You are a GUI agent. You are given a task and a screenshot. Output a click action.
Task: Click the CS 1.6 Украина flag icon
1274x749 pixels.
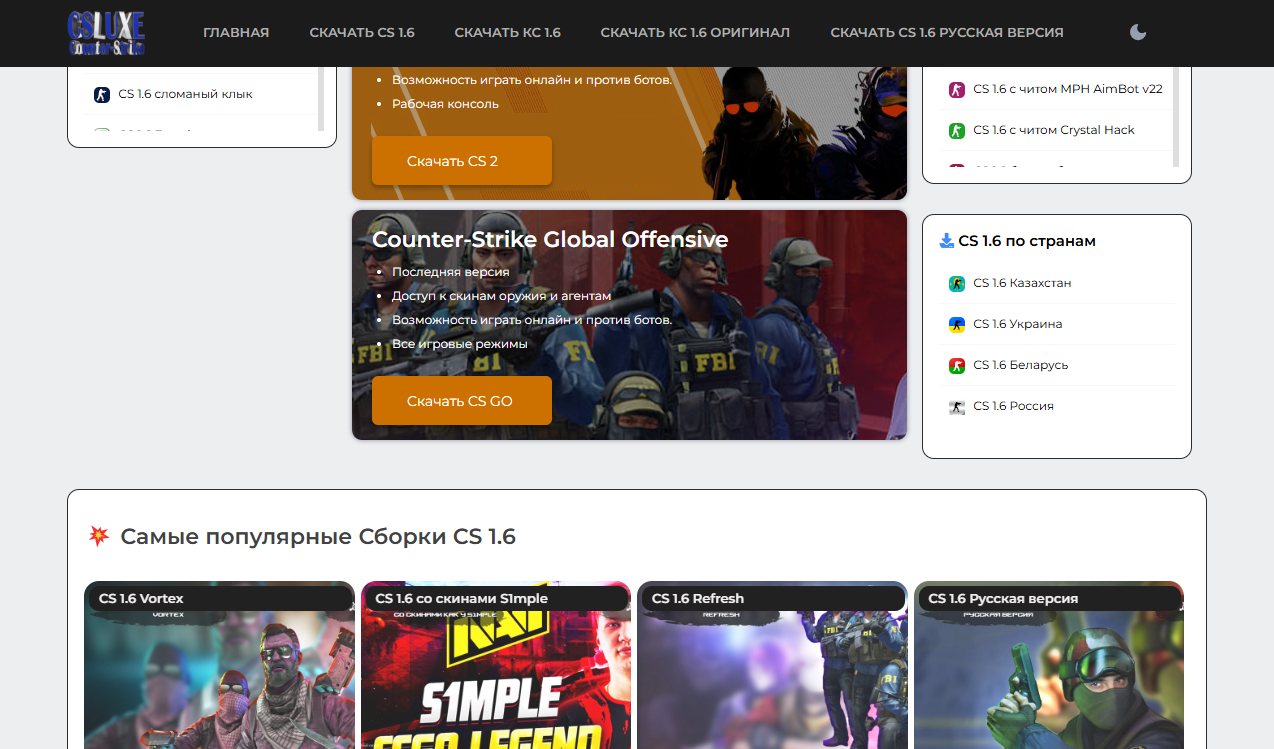pyautogui.click(x=956, y=325)
